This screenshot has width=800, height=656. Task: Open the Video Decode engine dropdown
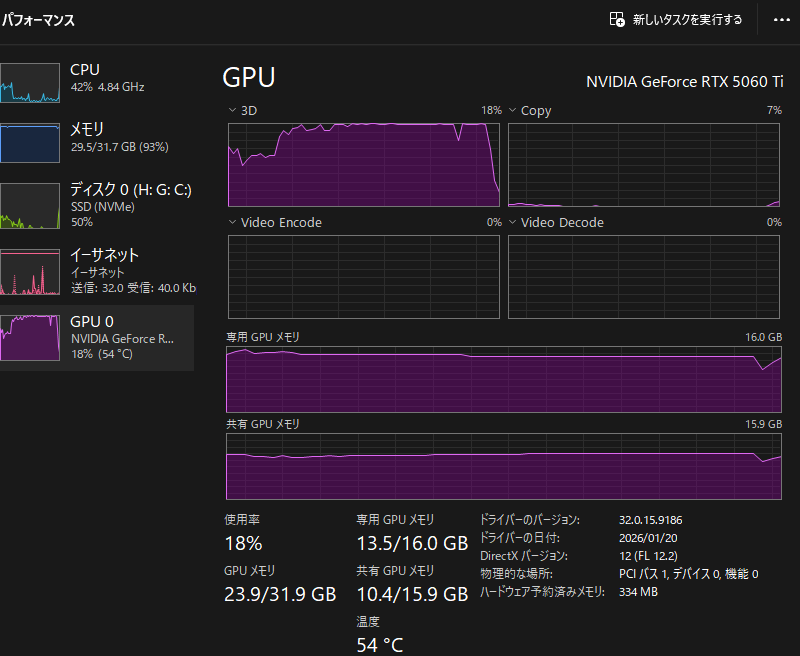click(513, 222)
